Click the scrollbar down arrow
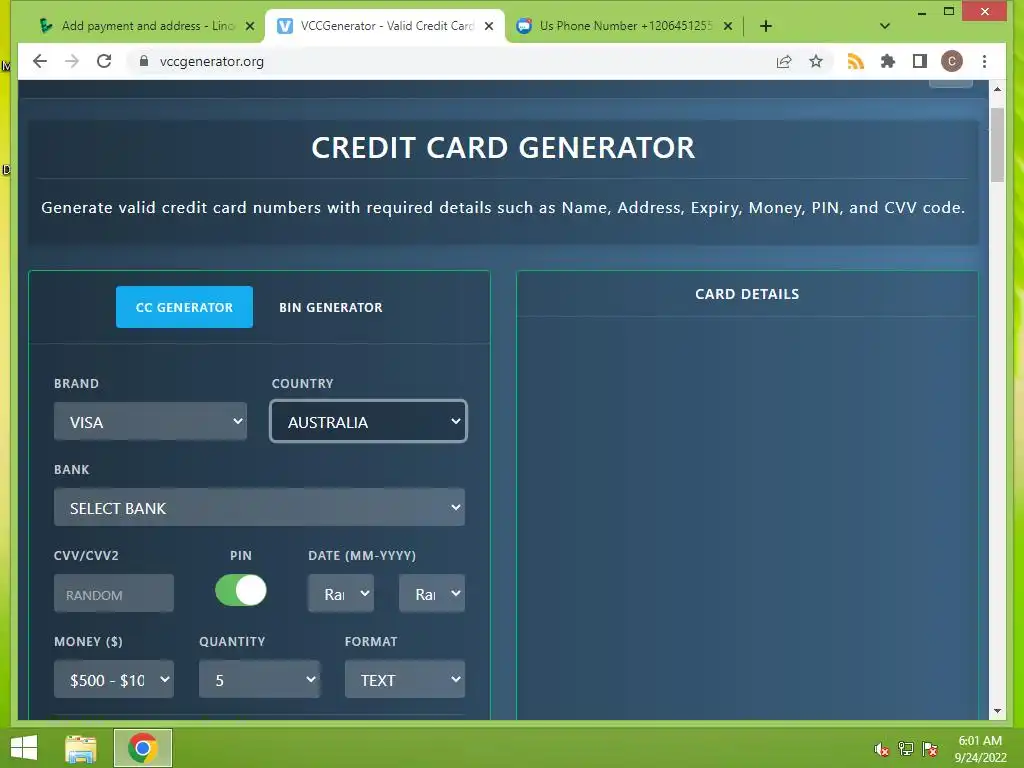This screenshot has width=1024, height=768. coord(997,711)
